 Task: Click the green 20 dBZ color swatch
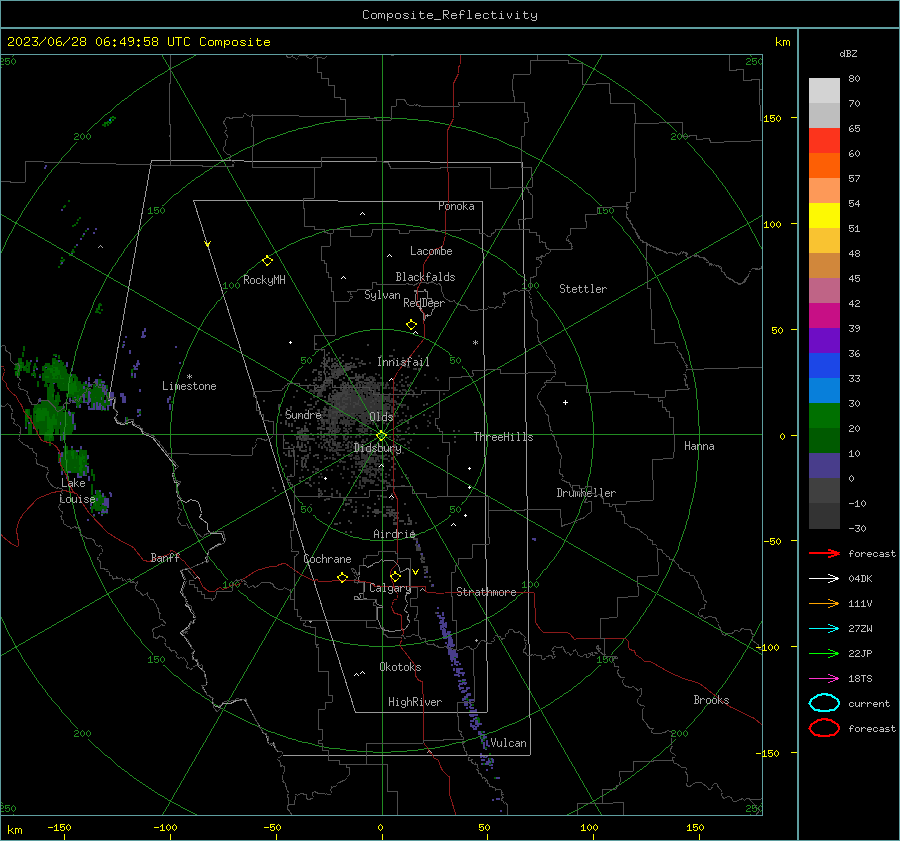pyautogui.click(x=824, y=416)
